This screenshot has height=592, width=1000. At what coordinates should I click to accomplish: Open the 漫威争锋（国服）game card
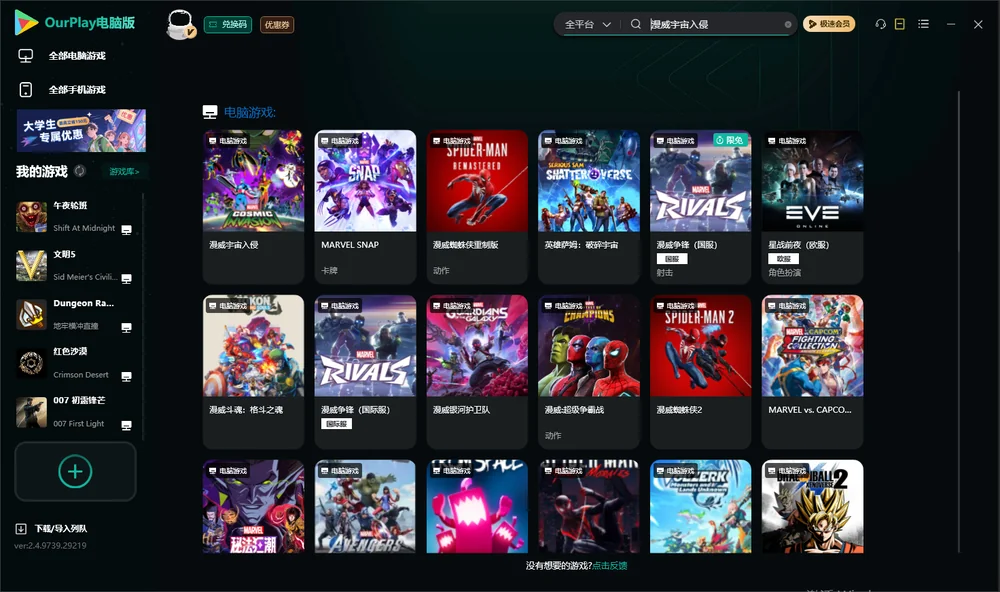tap(700, 207)
